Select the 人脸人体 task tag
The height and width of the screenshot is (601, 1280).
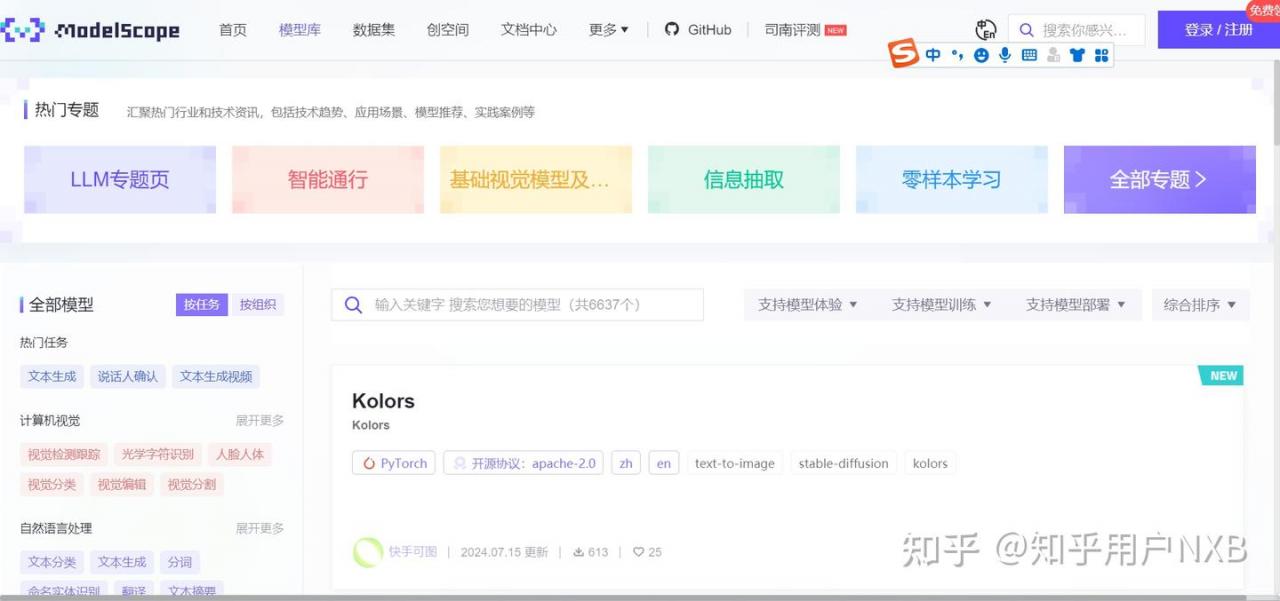tap(240, 455)
